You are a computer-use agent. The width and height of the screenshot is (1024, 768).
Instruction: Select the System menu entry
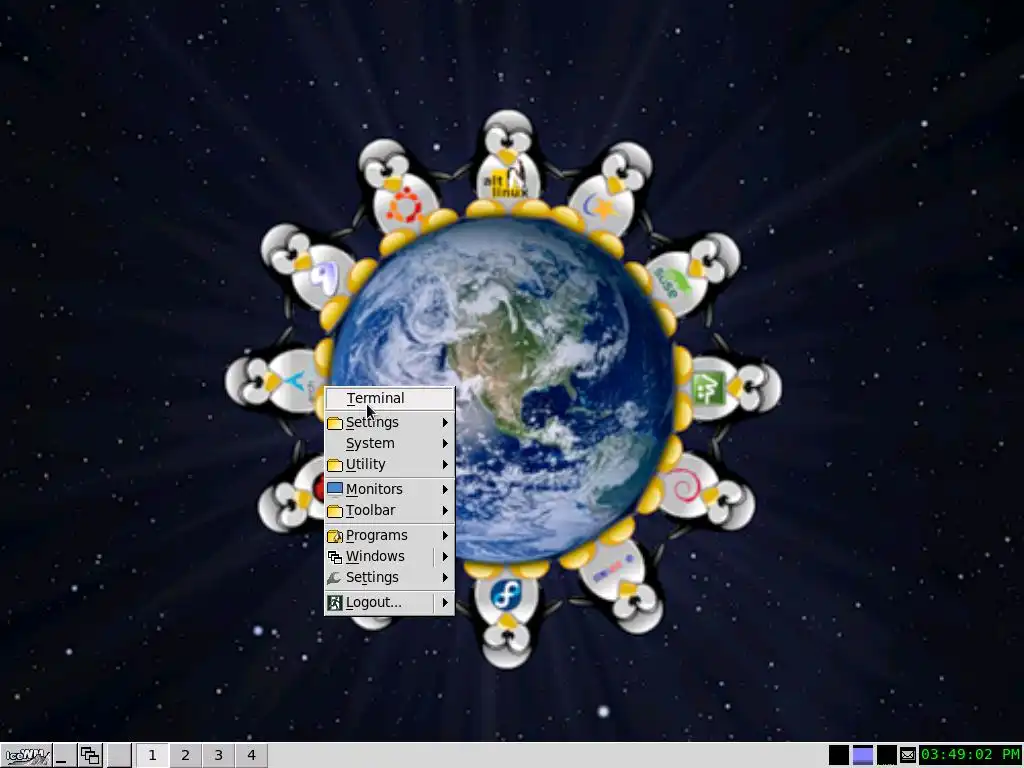[x=389, y=443]
